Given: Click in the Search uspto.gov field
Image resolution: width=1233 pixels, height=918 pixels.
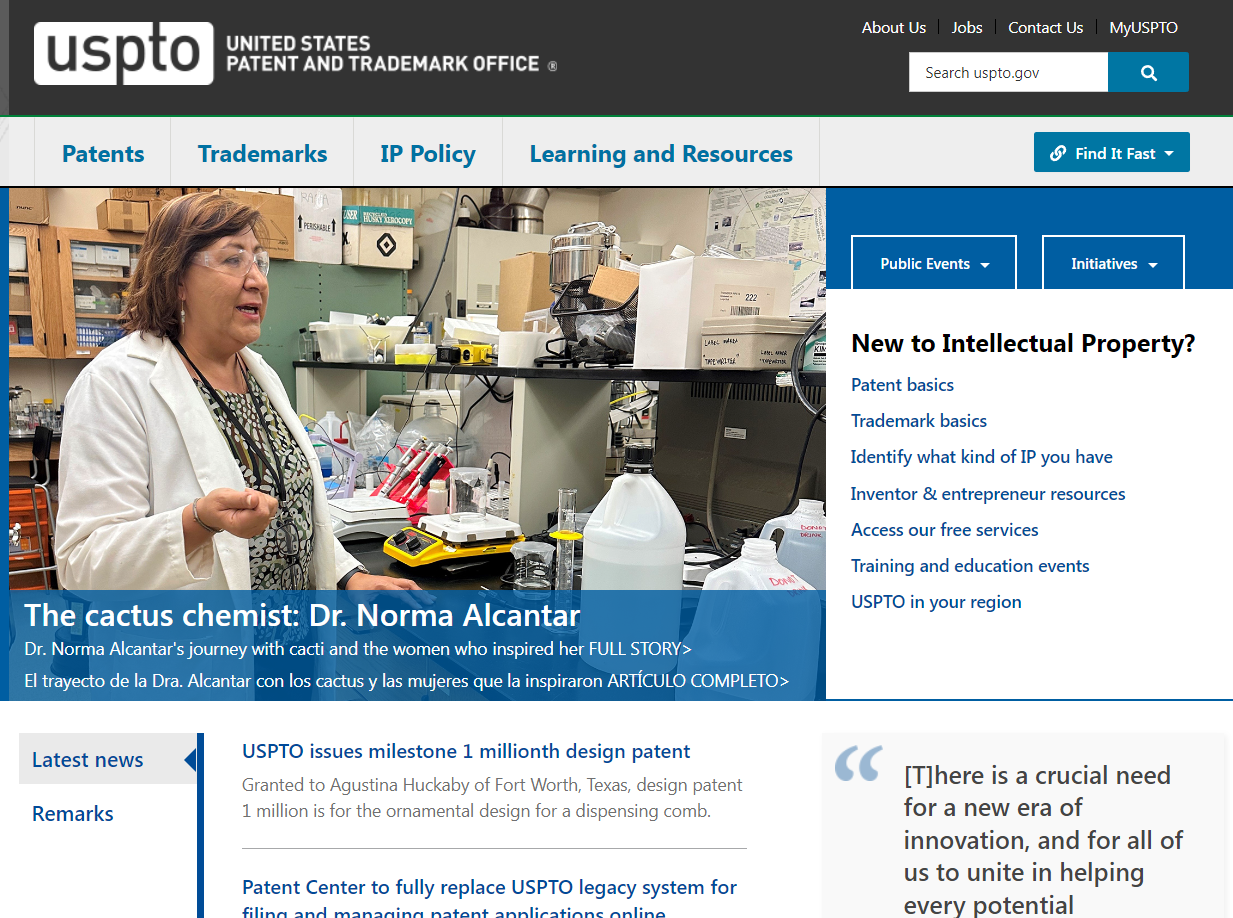Looking at the screenshot, I should tap(1007, 73).
